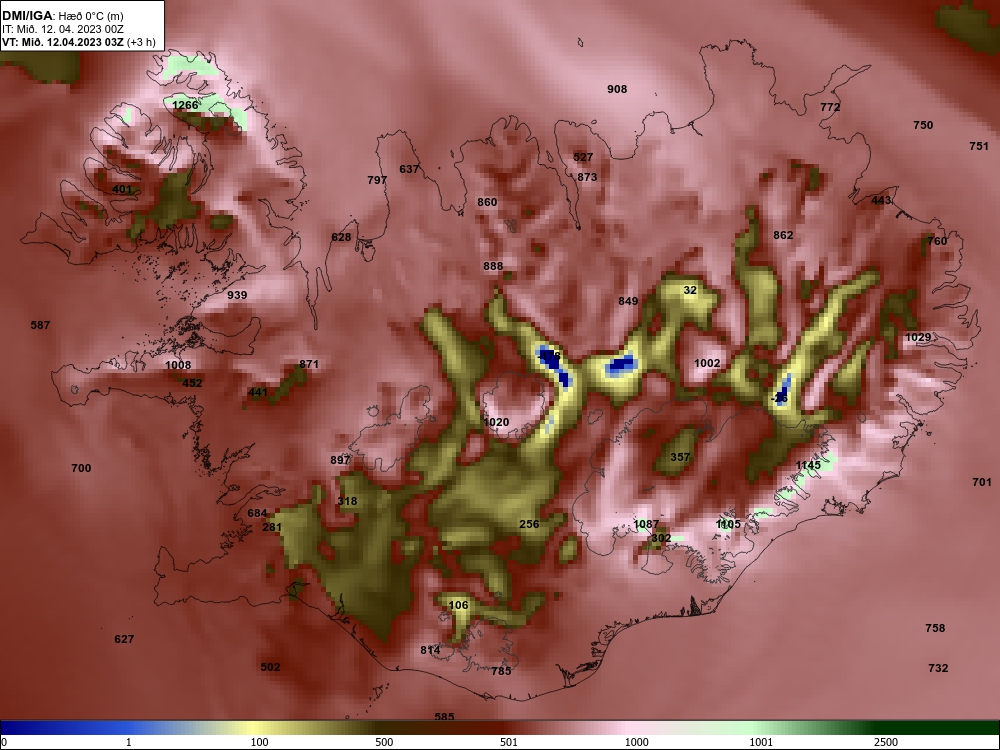The height and width of the screenshot is (750, 1000).
Task: Select the 758 offshore value
Action: 935,628
